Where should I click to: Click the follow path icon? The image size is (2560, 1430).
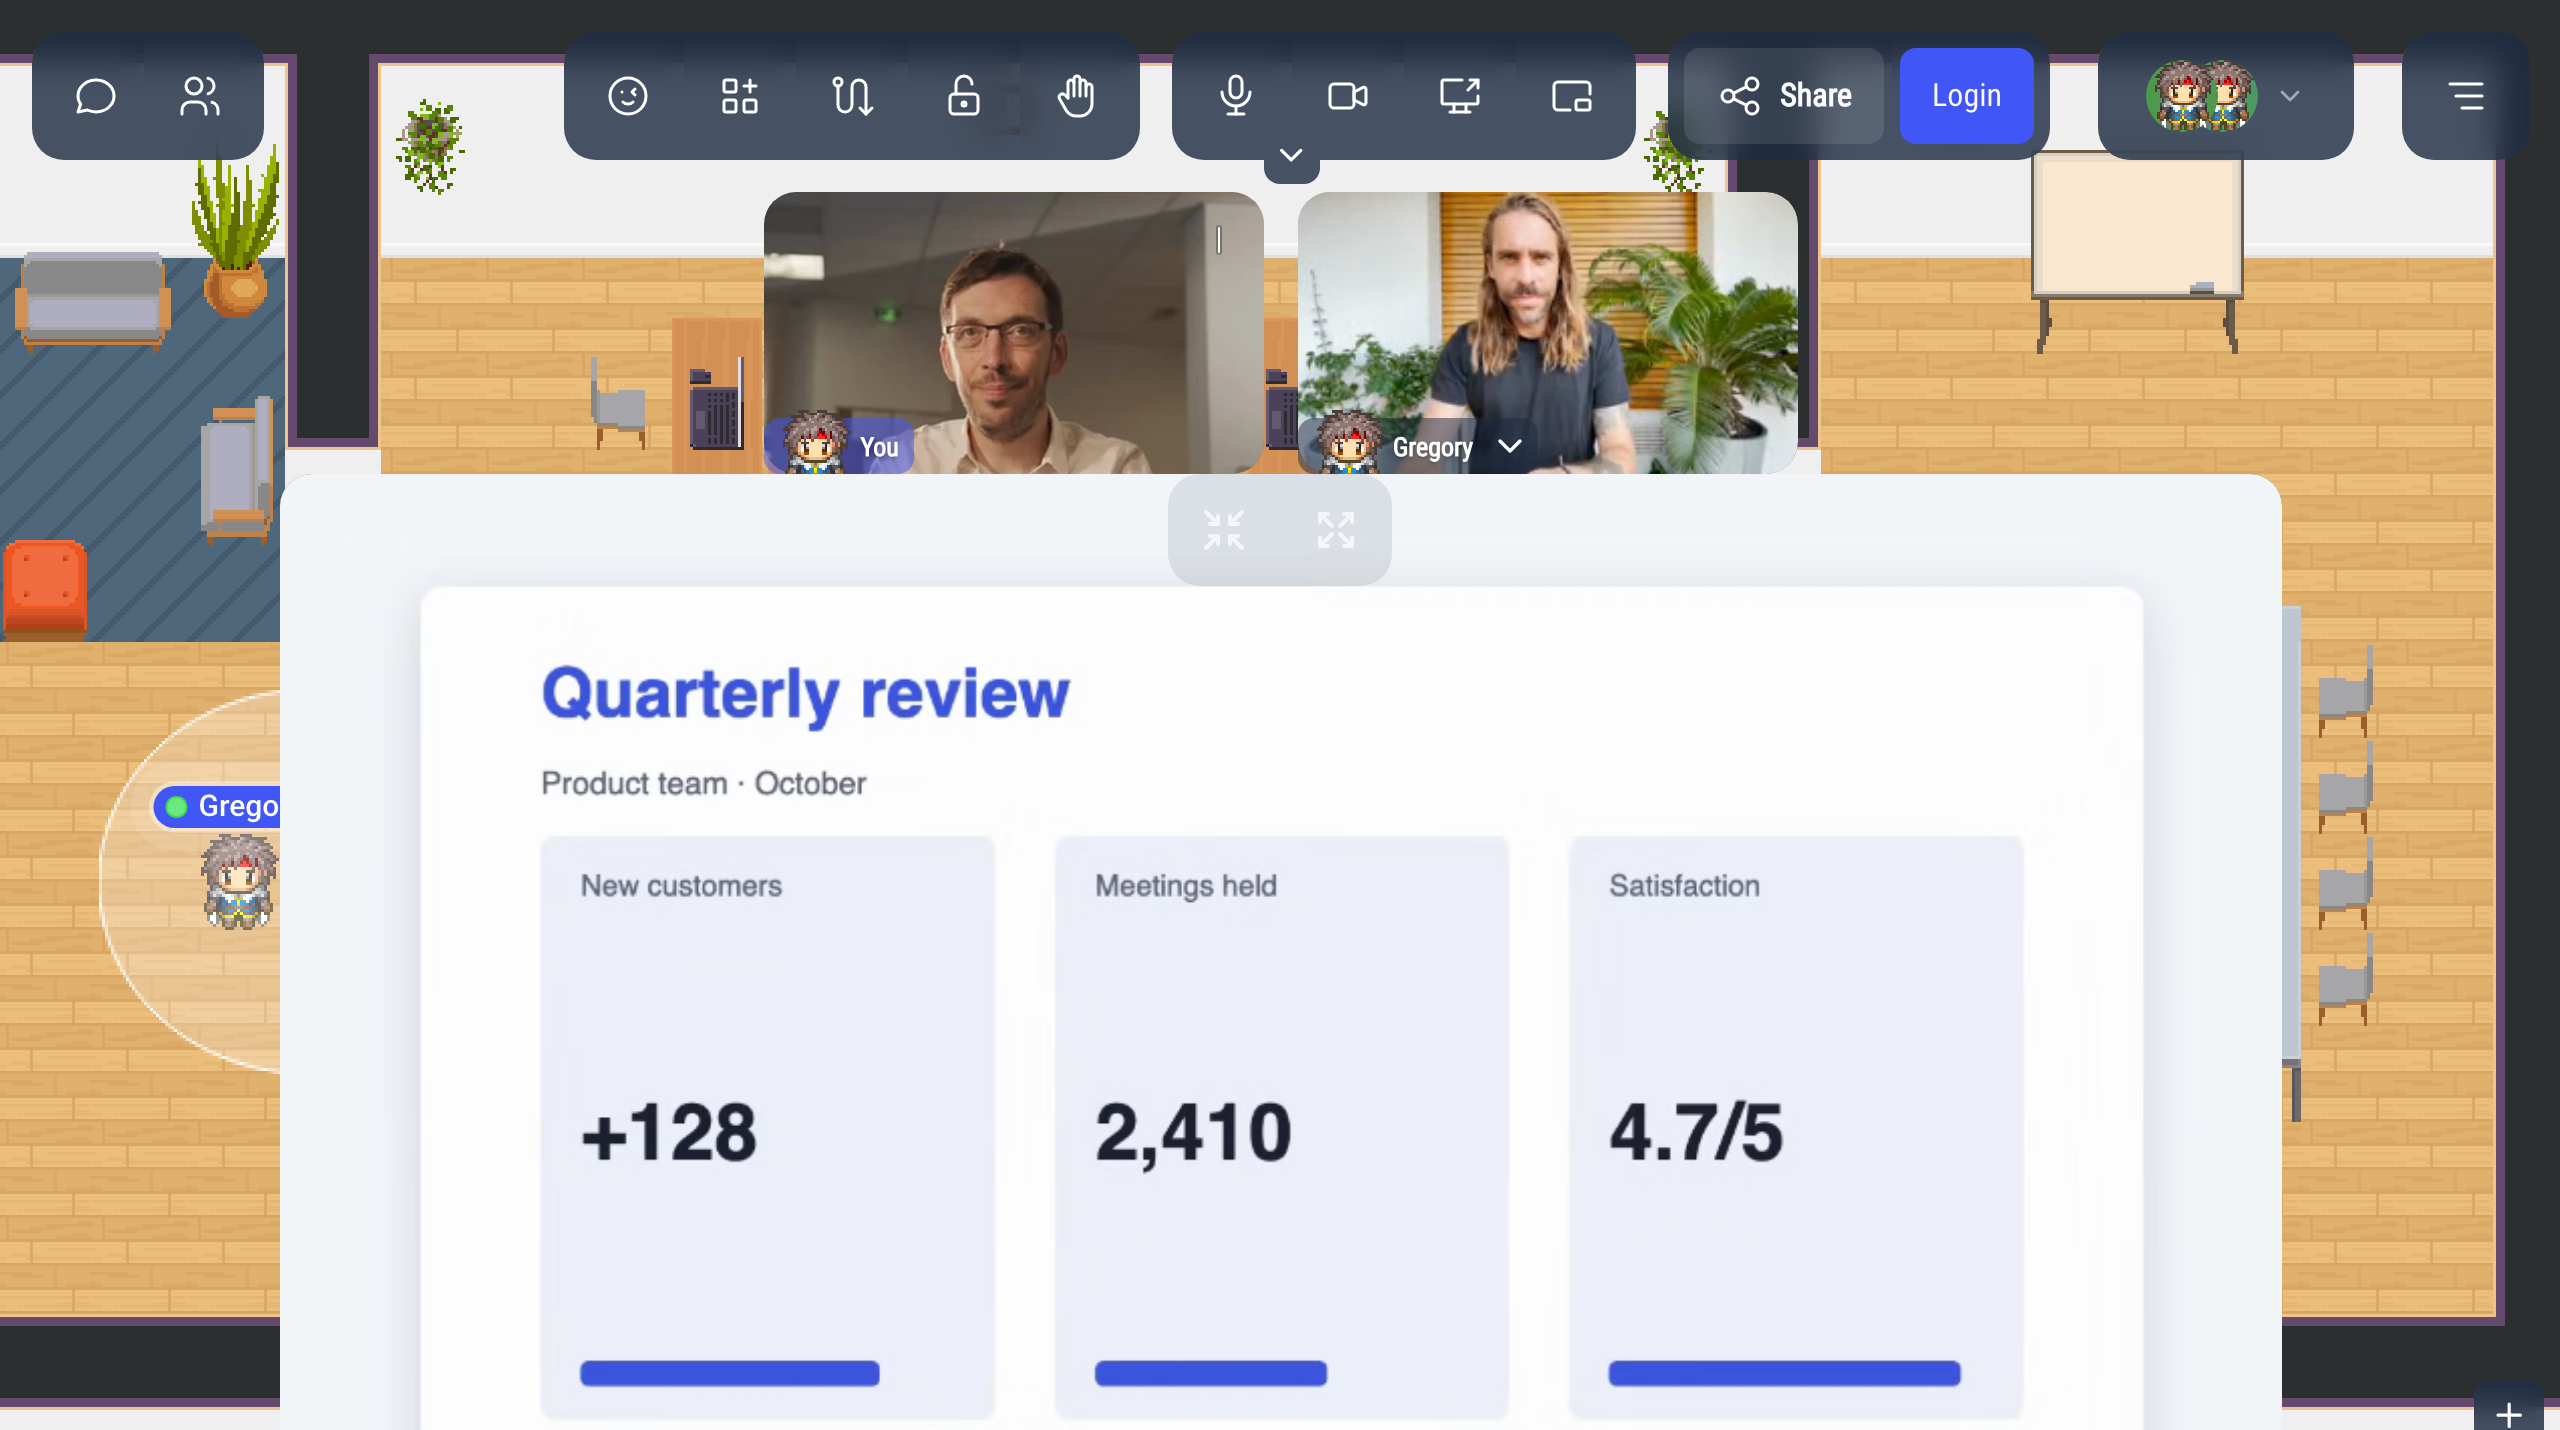(852, 96)
